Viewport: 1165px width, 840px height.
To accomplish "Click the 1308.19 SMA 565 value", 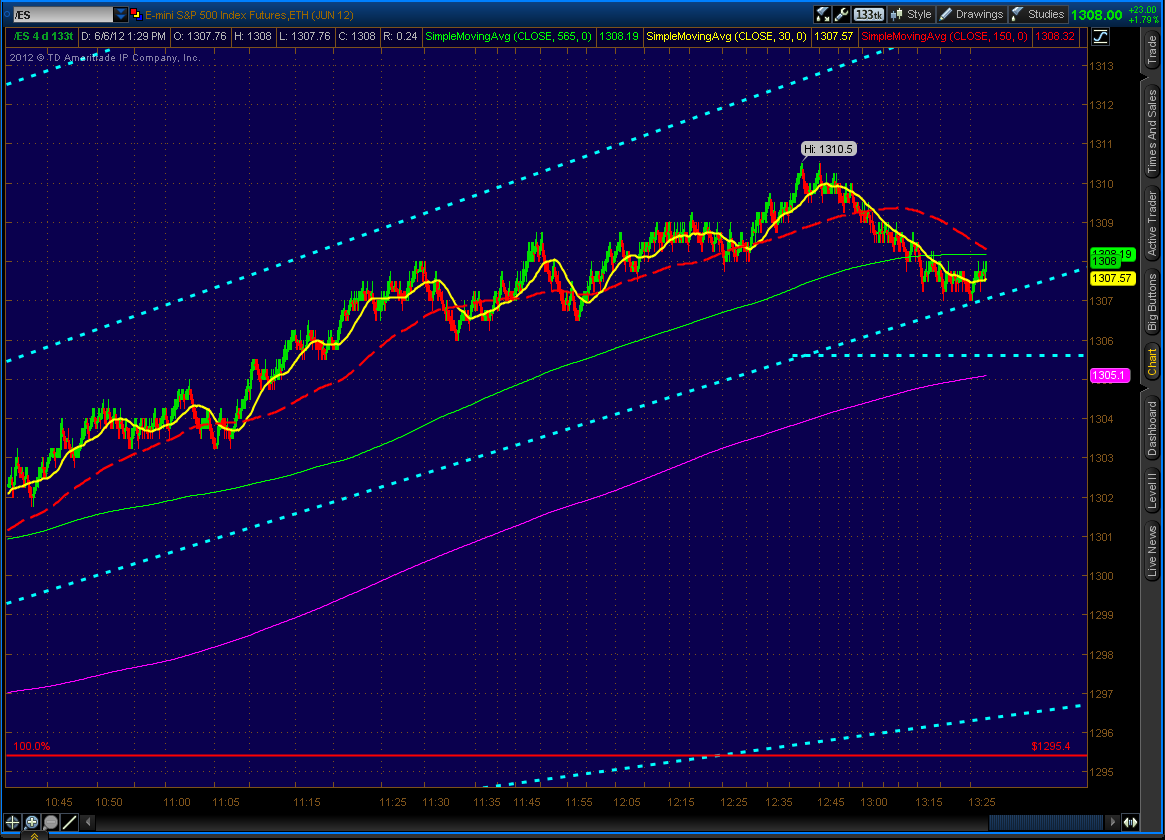I will (618, 36).
